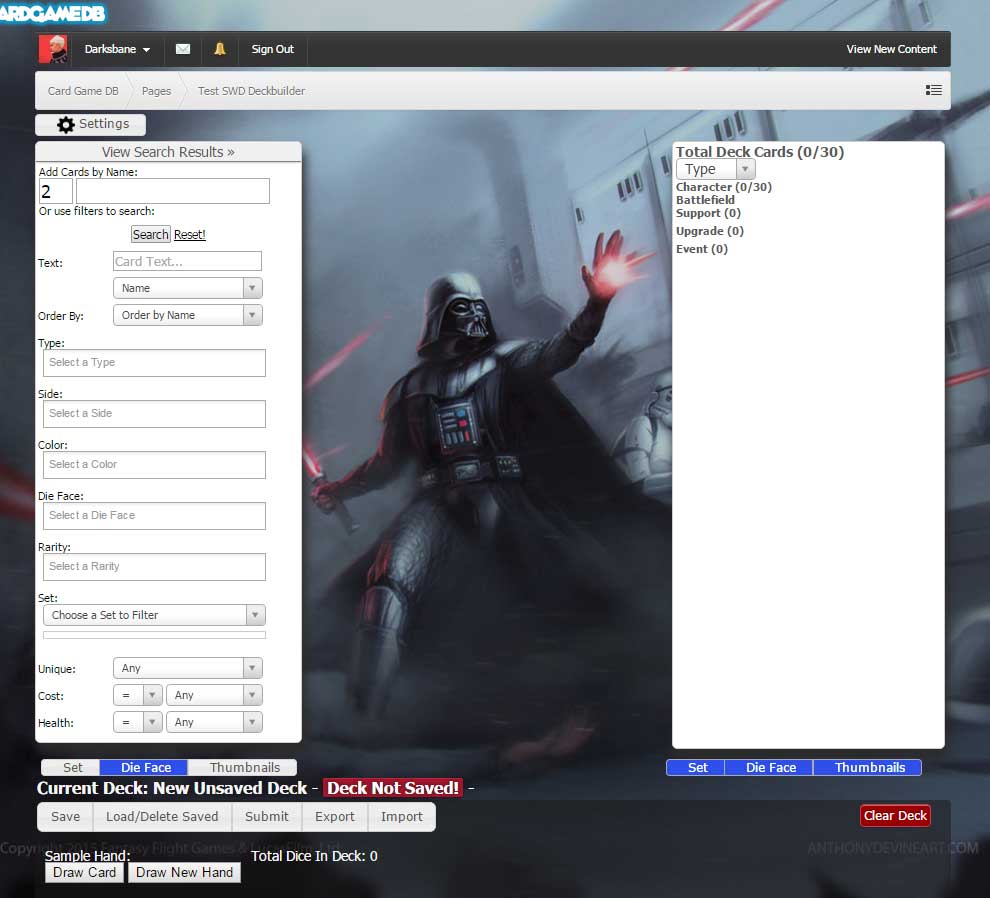Screen dimensions: 990x898
Task: Switch search panel to Die Face view
Action: pyautogui.click(x=145, y=767)
